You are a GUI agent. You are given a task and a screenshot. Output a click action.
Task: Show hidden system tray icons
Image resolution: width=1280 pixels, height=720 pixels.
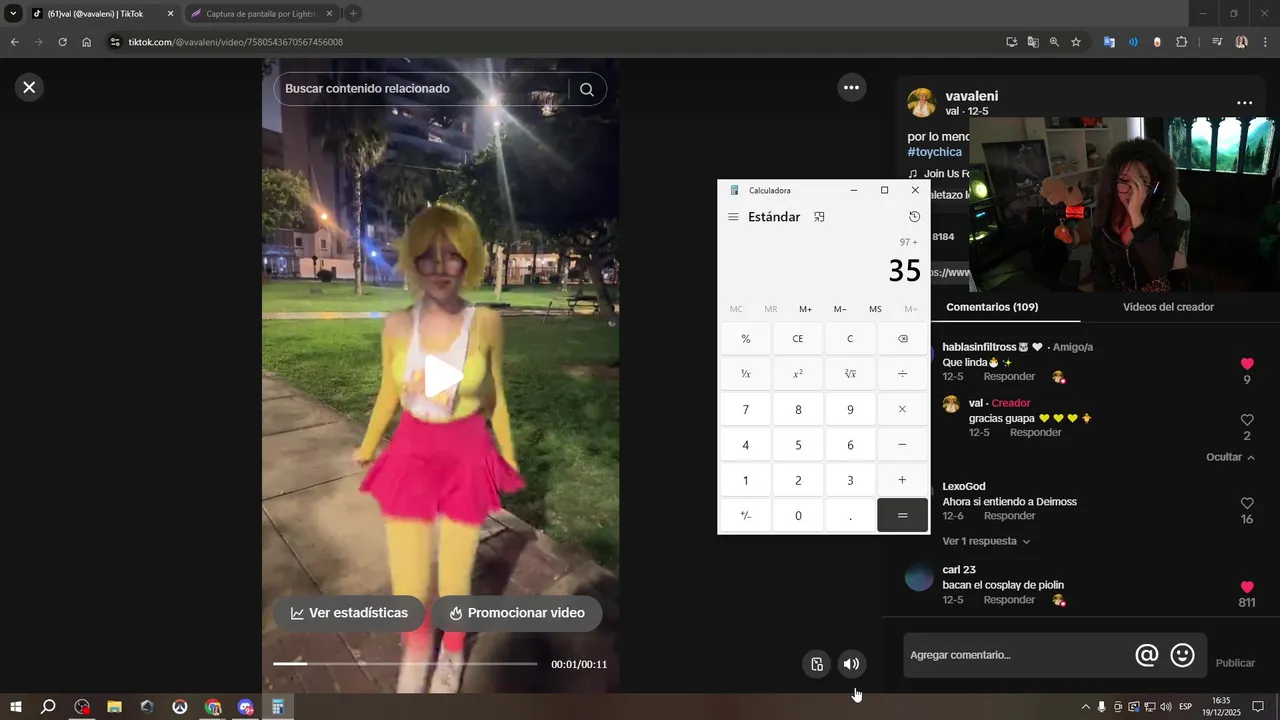click(x=1085, y=707)
